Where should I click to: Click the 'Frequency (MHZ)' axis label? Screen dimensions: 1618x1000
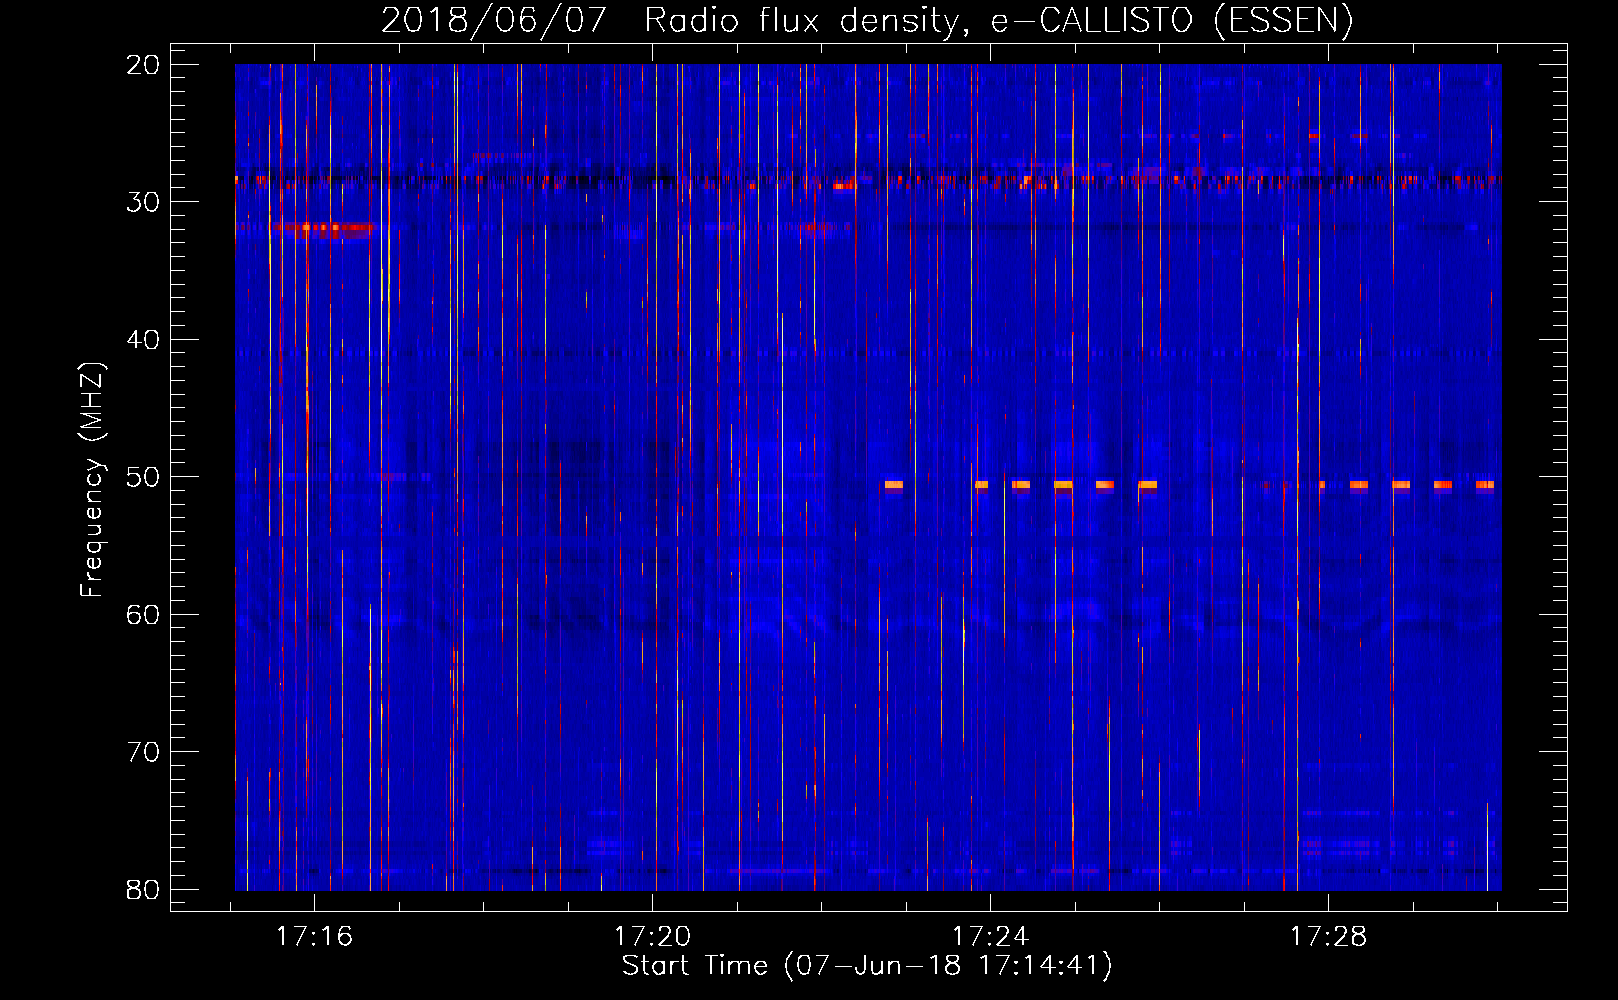point(92,480)
